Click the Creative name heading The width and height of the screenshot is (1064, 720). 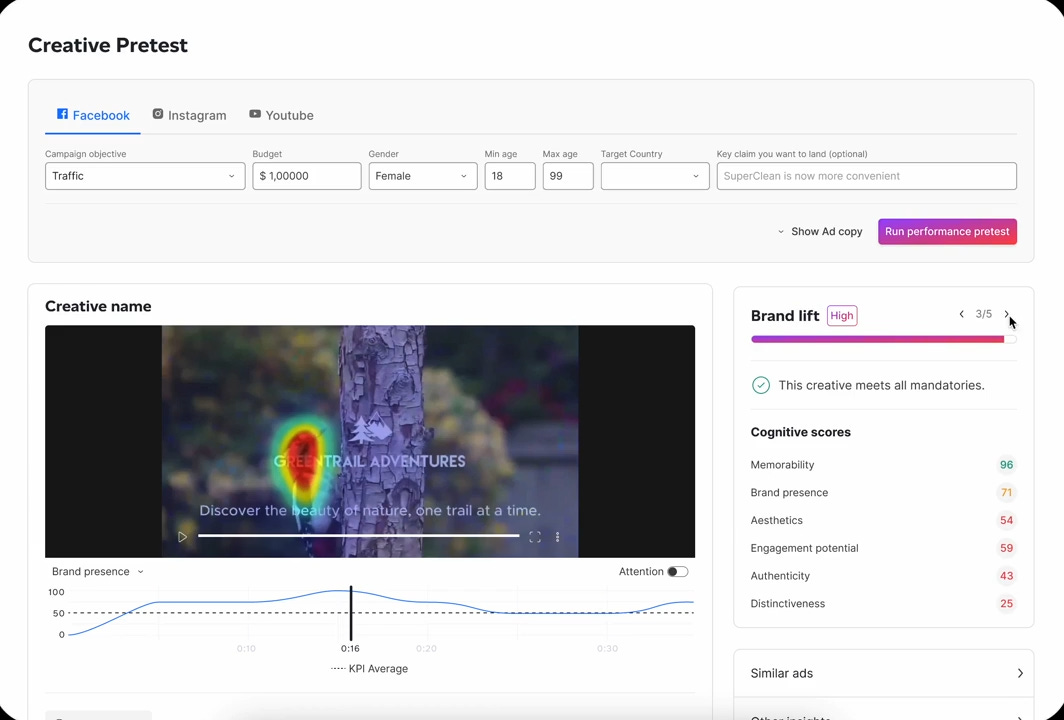98,306
